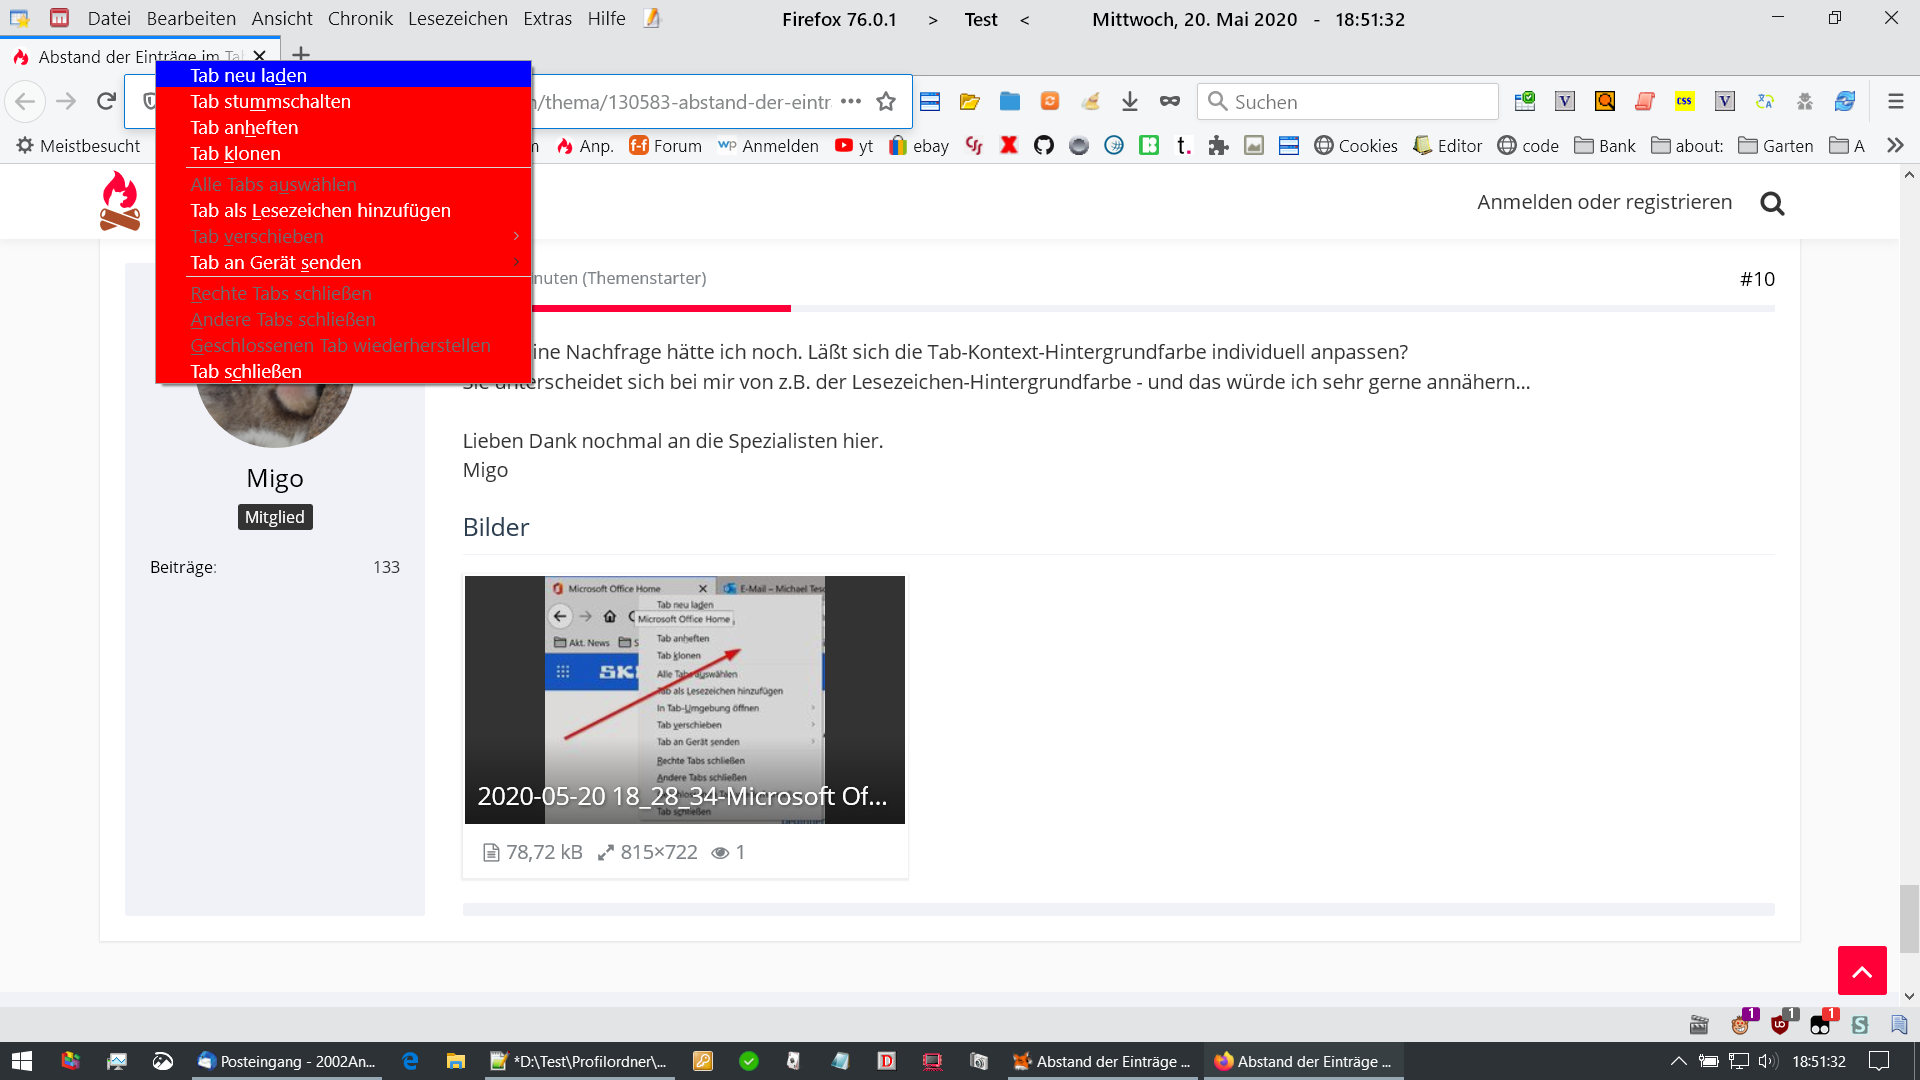1920x1080 pixels.
Task: Open the hamburger application menu
Action: pos(1895,101)
